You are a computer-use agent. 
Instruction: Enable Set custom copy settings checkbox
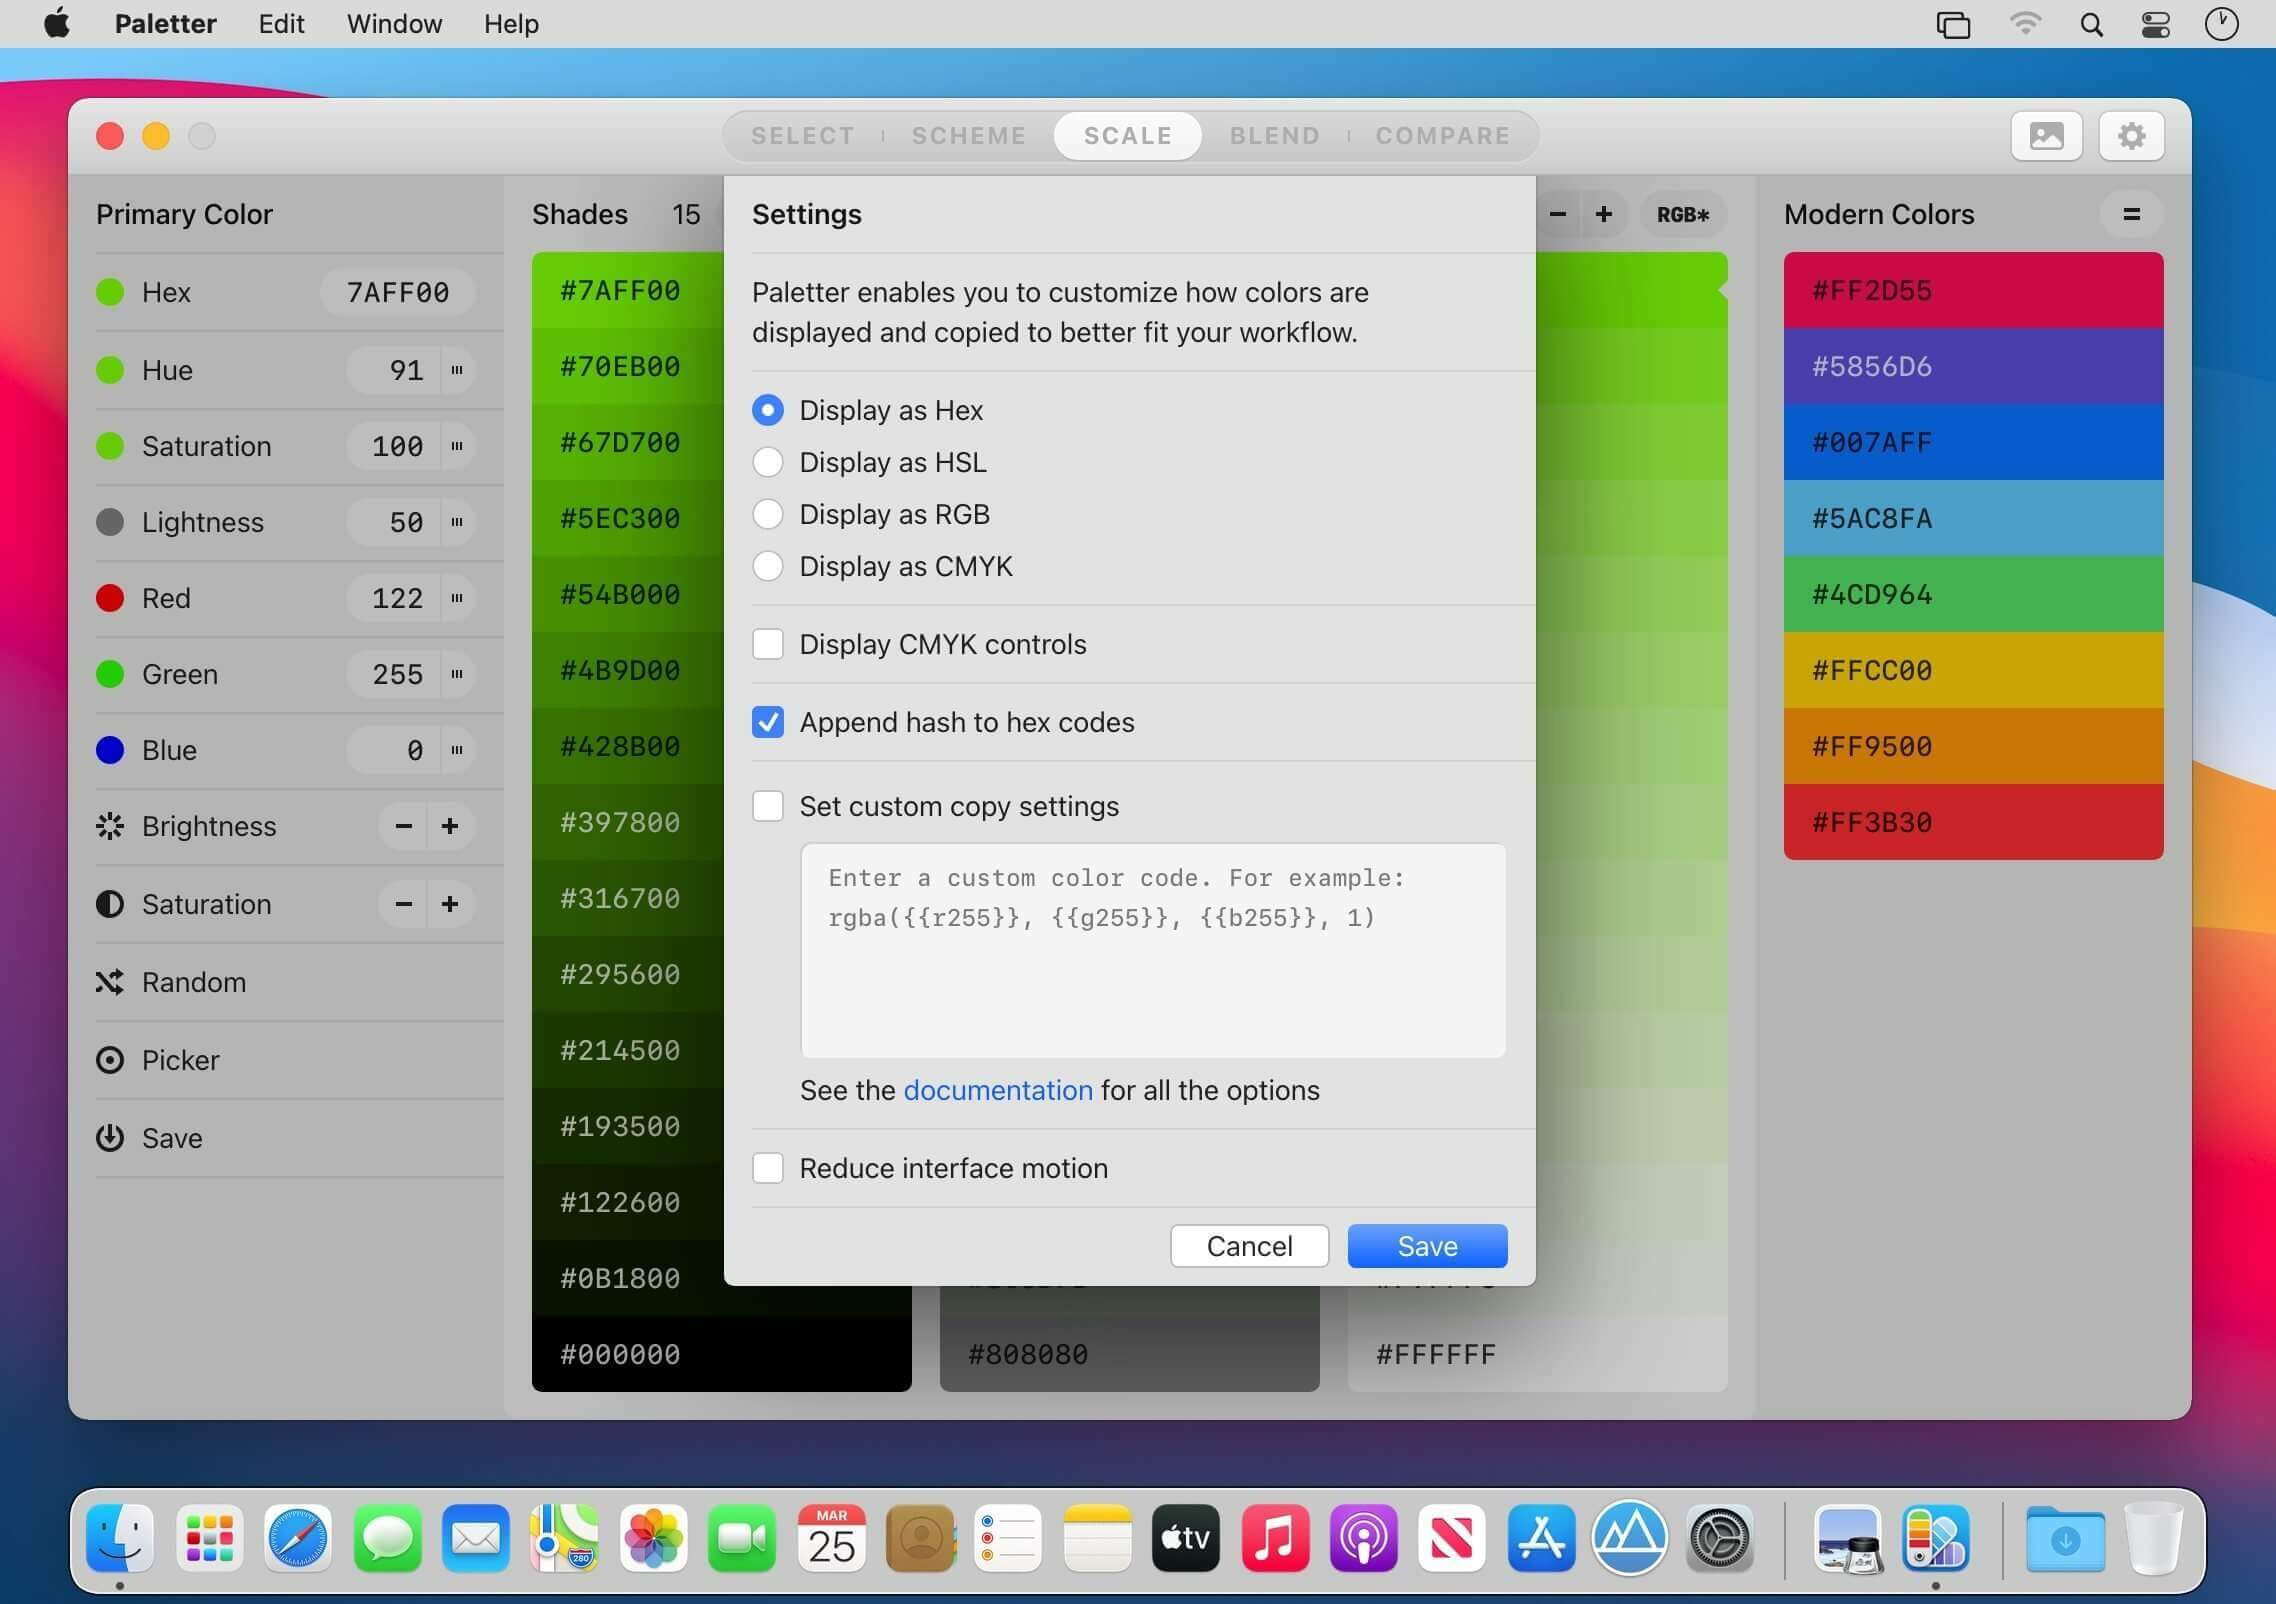767,806
